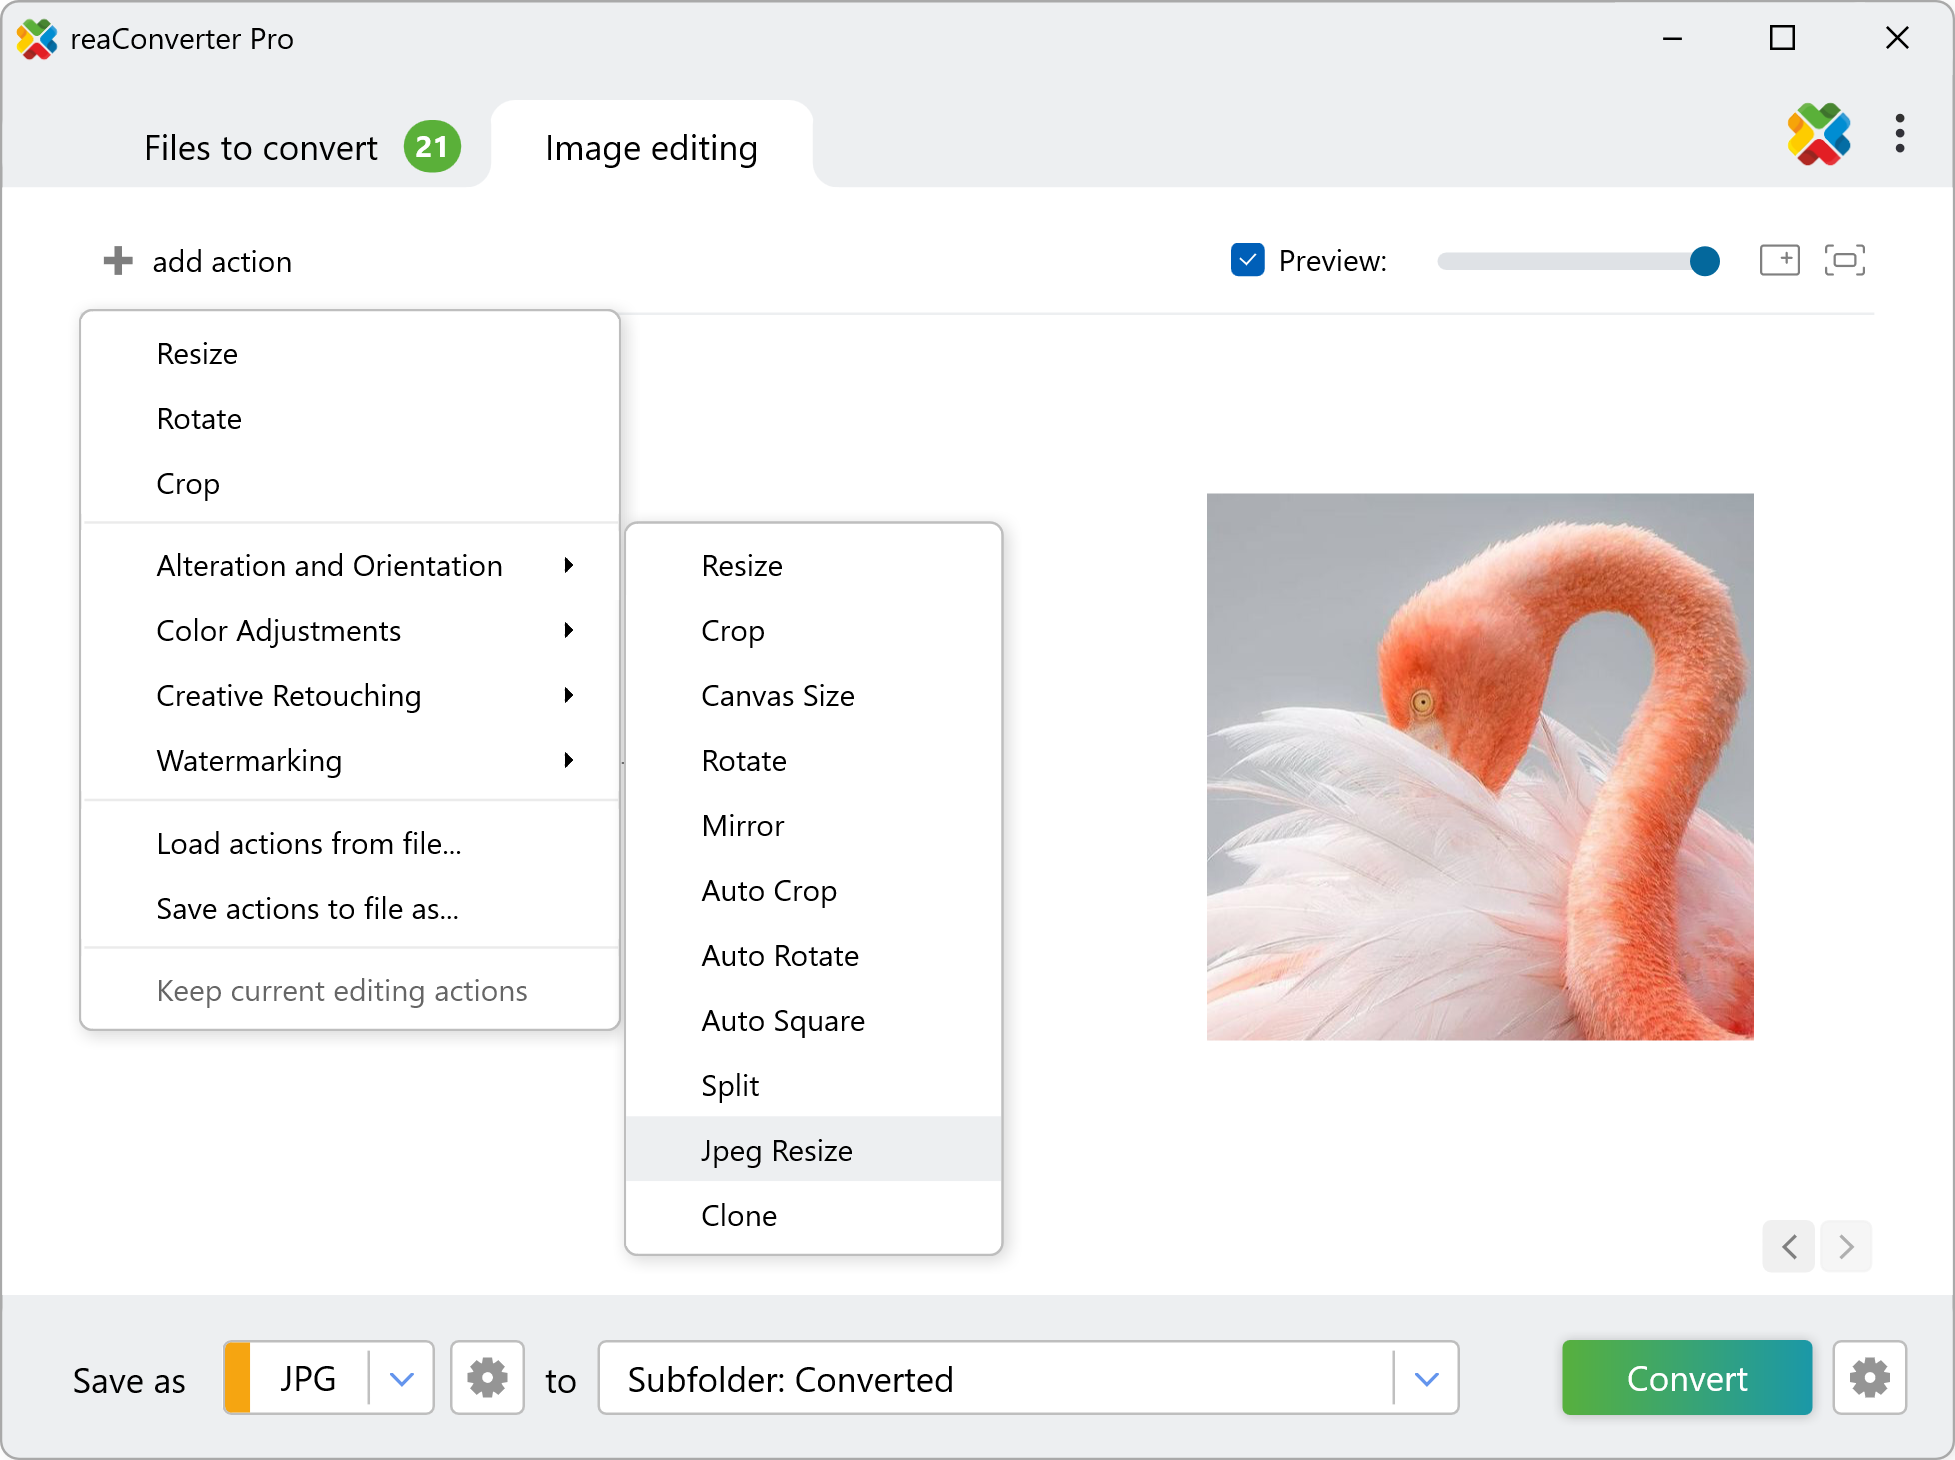This screenshot has height=1460, width=1955.
Task: Switch to the Files to convert tab
Action: pos(262,148)
